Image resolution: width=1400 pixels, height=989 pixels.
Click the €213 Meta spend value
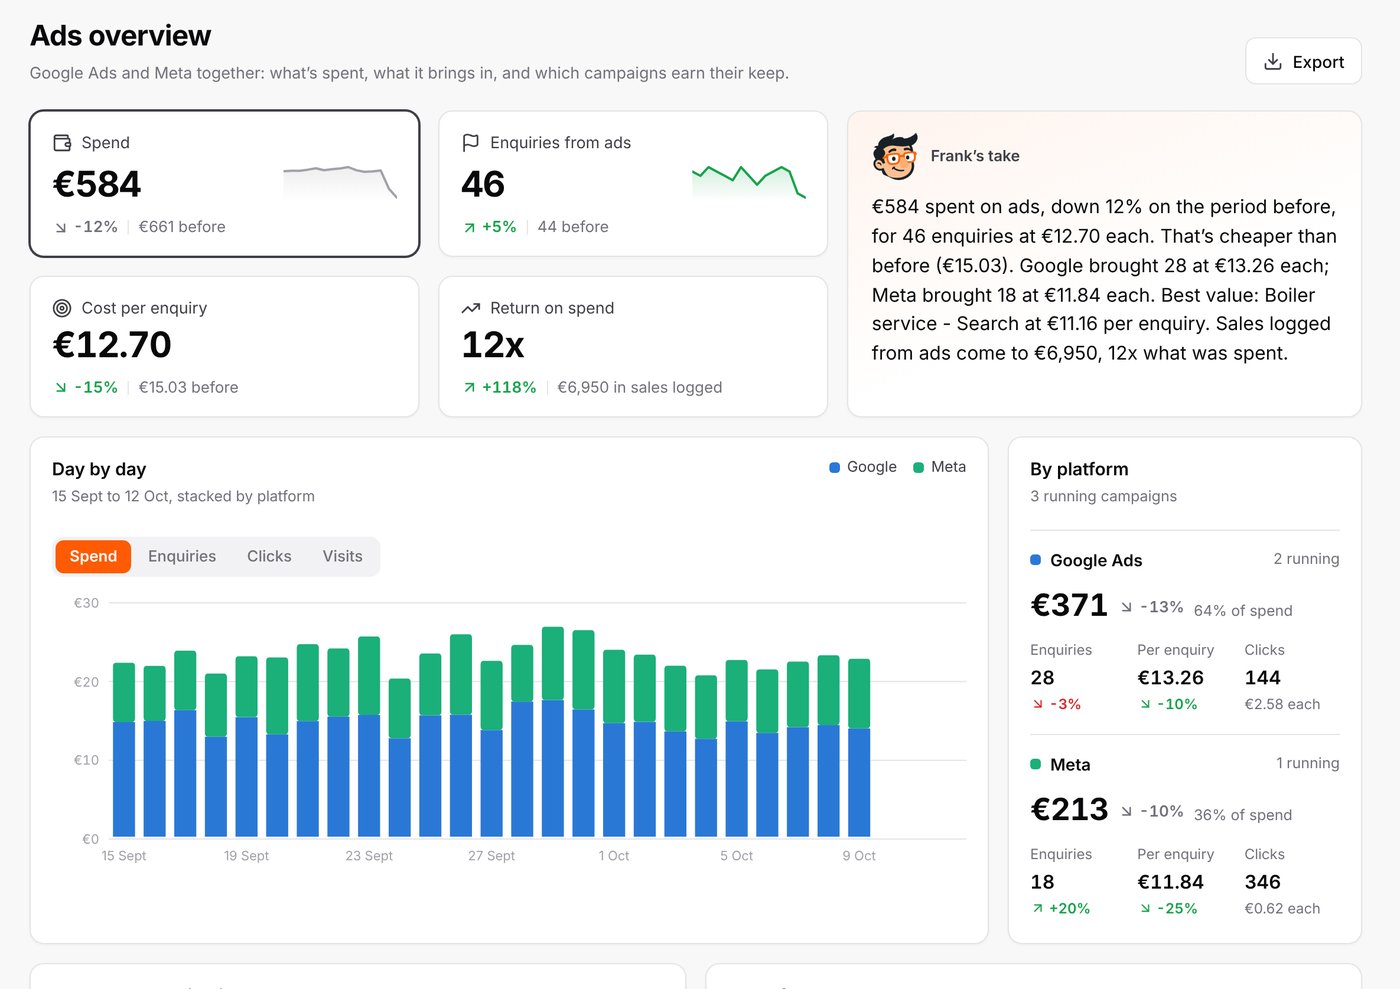[1069, 809]
